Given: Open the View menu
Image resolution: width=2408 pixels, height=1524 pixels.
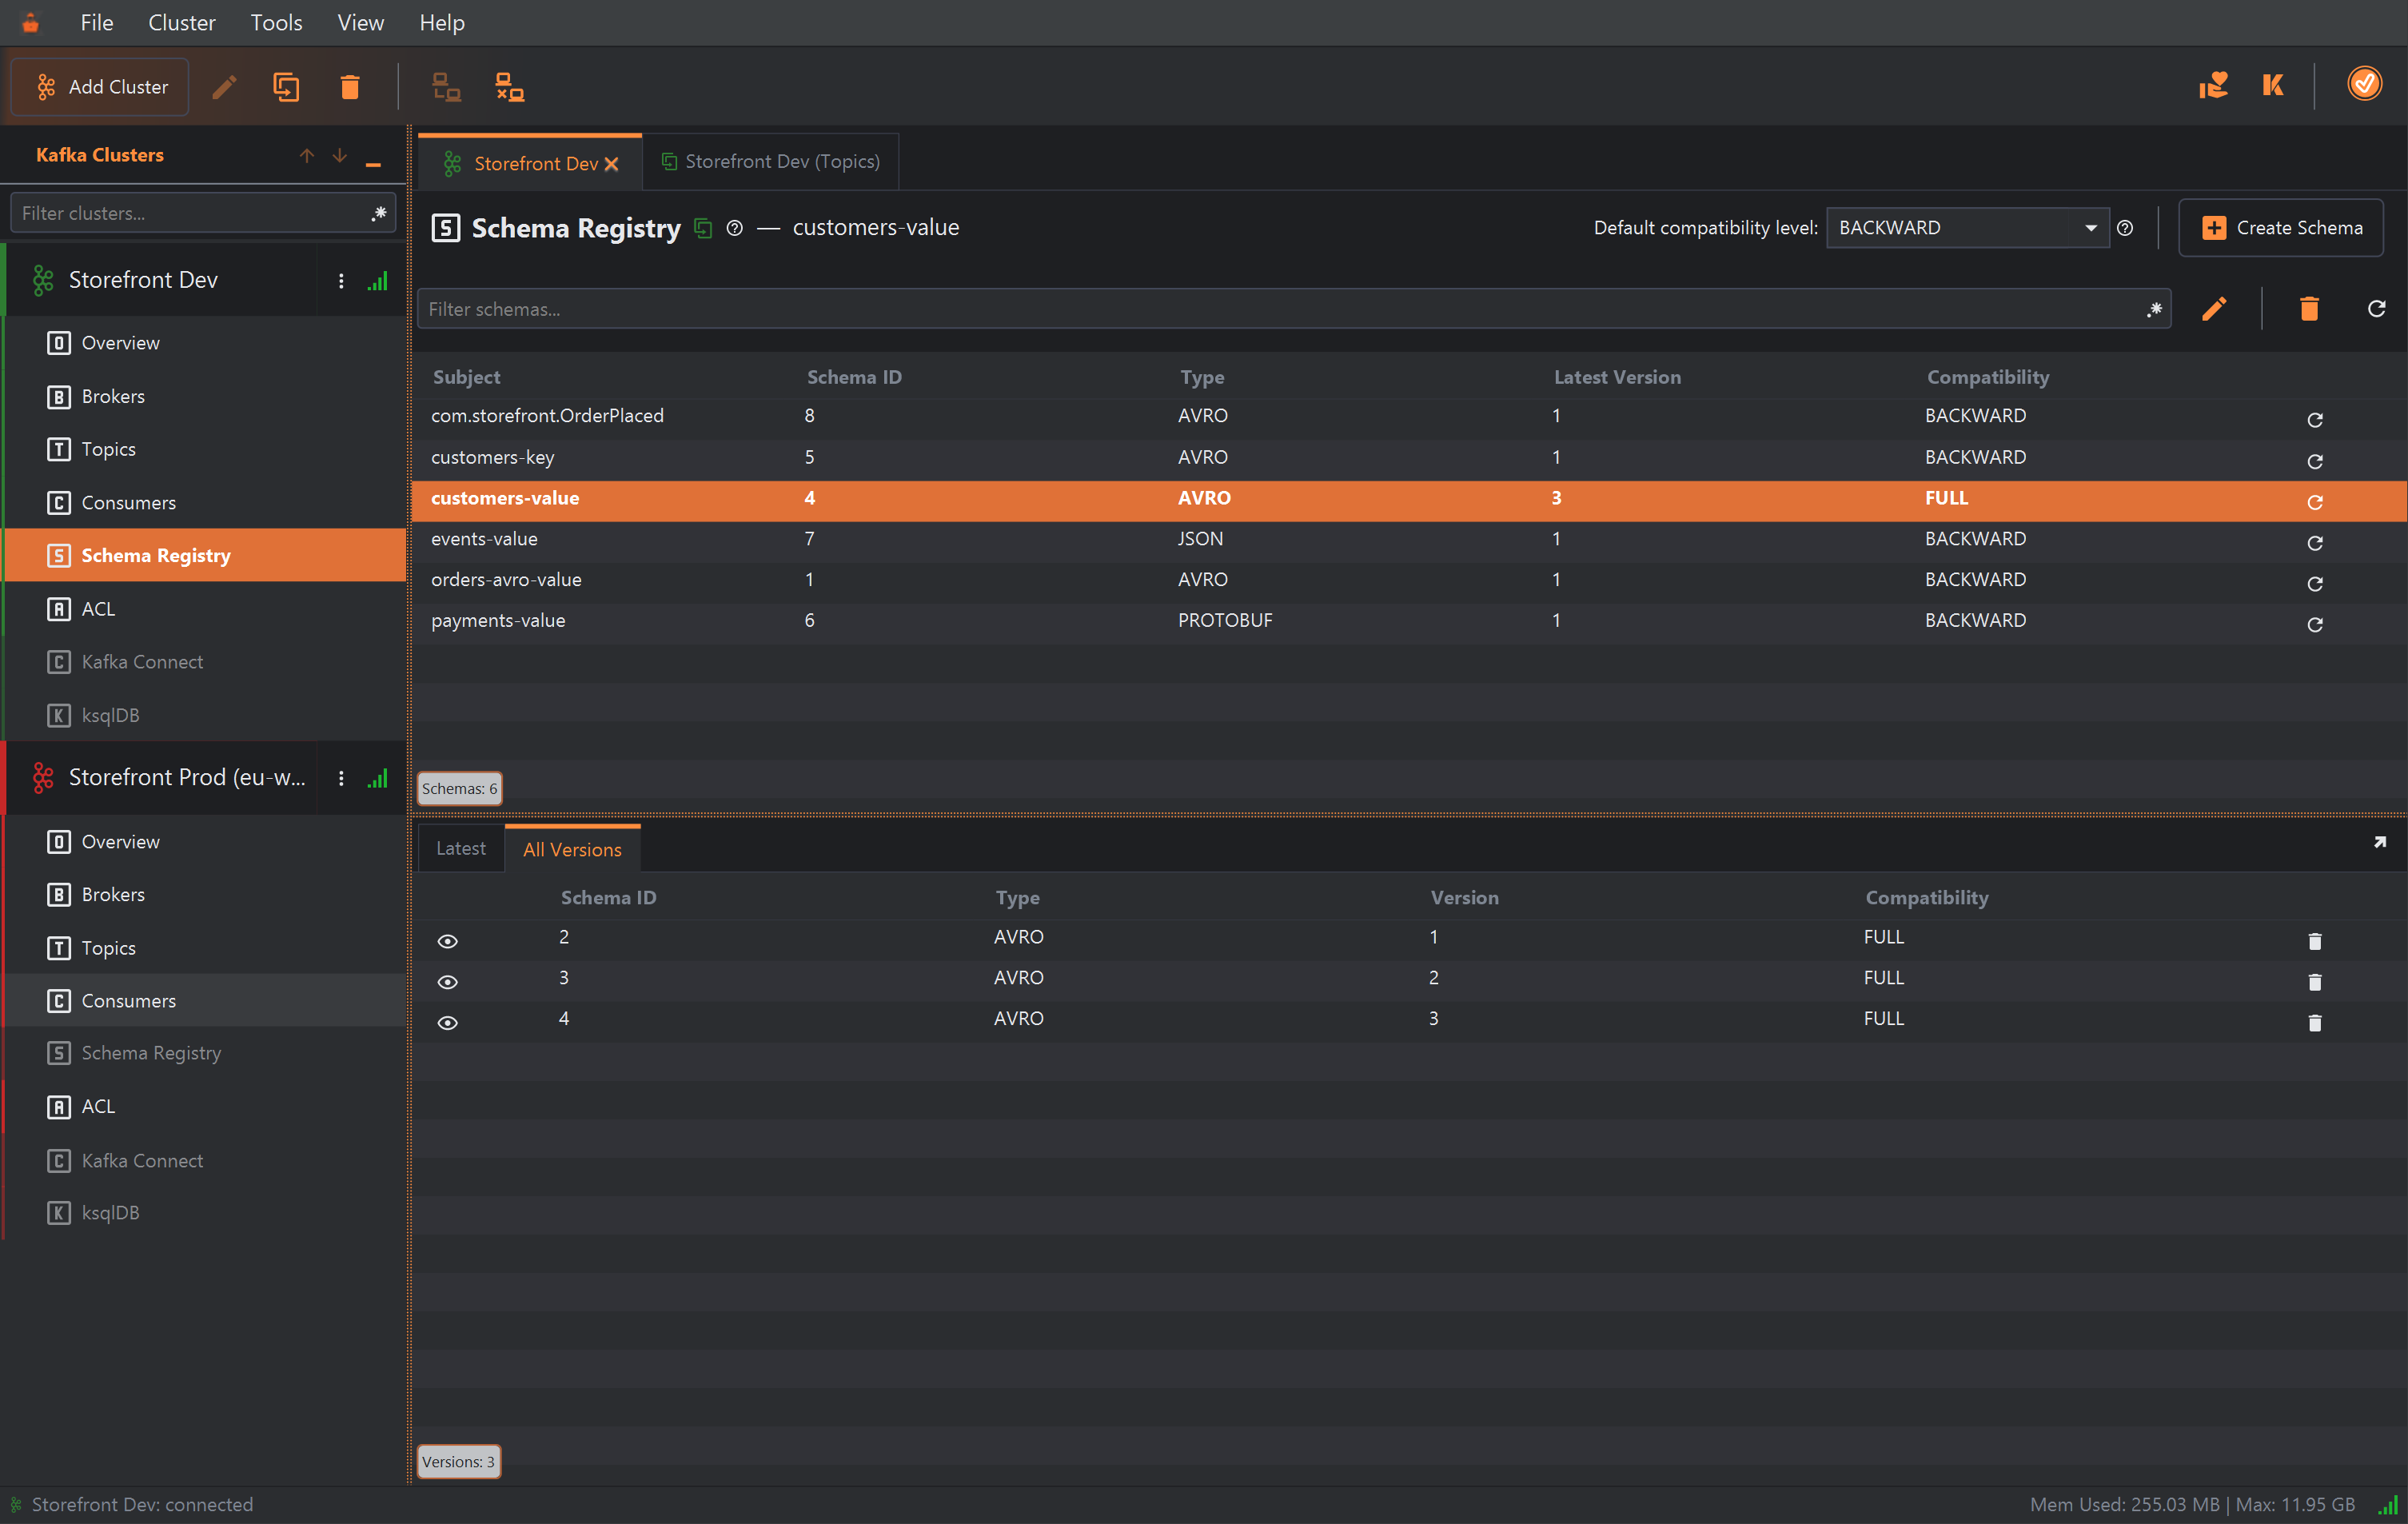Looking at the screenshot, I should 360,22.
